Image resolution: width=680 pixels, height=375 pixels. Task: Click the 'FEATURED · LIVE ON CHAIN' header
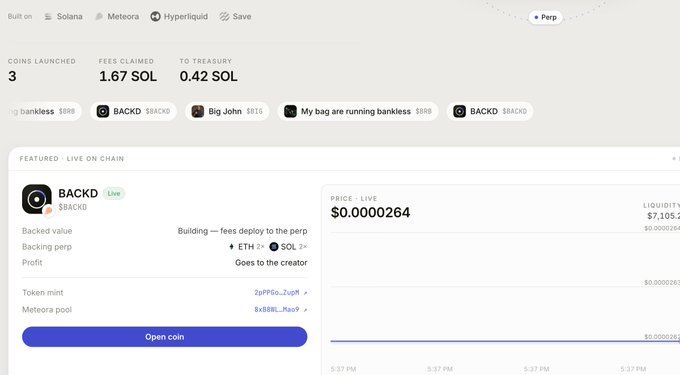tap(72, 159)
